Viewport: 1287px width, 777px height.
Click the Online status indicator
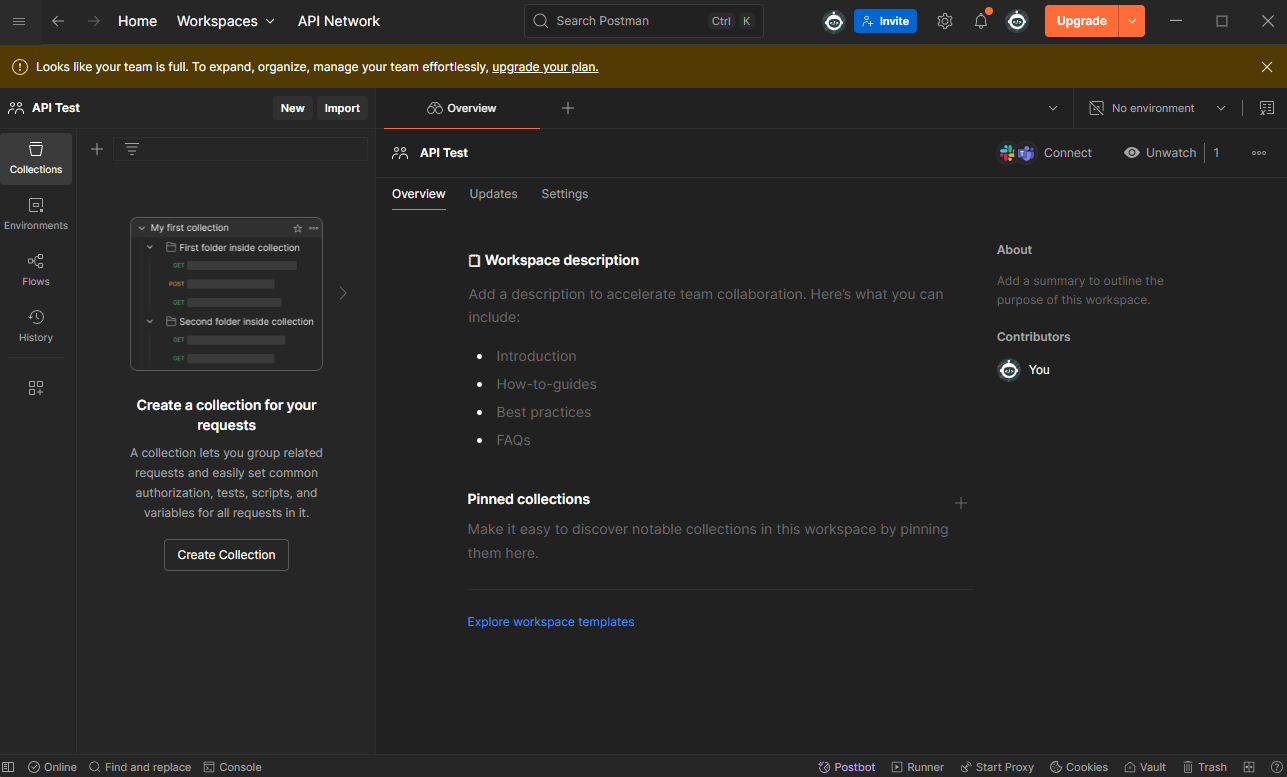[x=52, y=767]
